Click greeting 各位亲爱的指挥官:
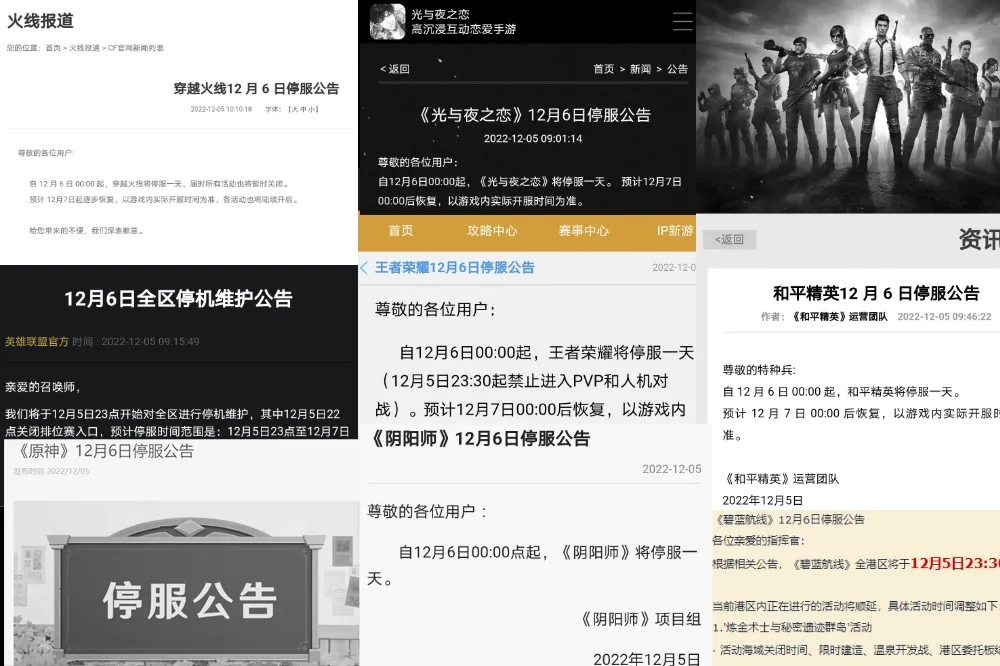Screen dimensions: 1000x666 [x=758, y=541]
